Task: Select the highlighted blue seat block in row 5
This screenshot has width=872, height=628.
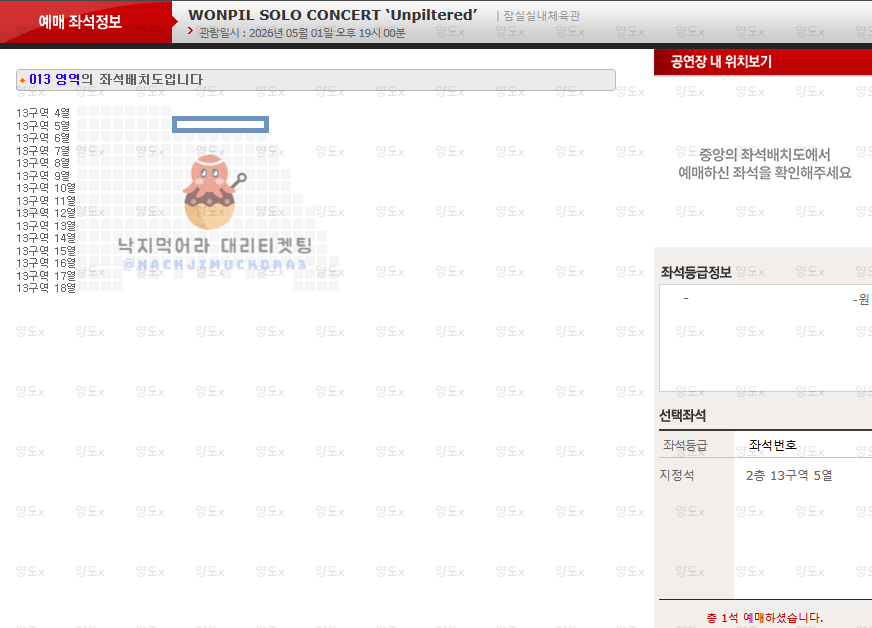Action: (x=220, y=125)
